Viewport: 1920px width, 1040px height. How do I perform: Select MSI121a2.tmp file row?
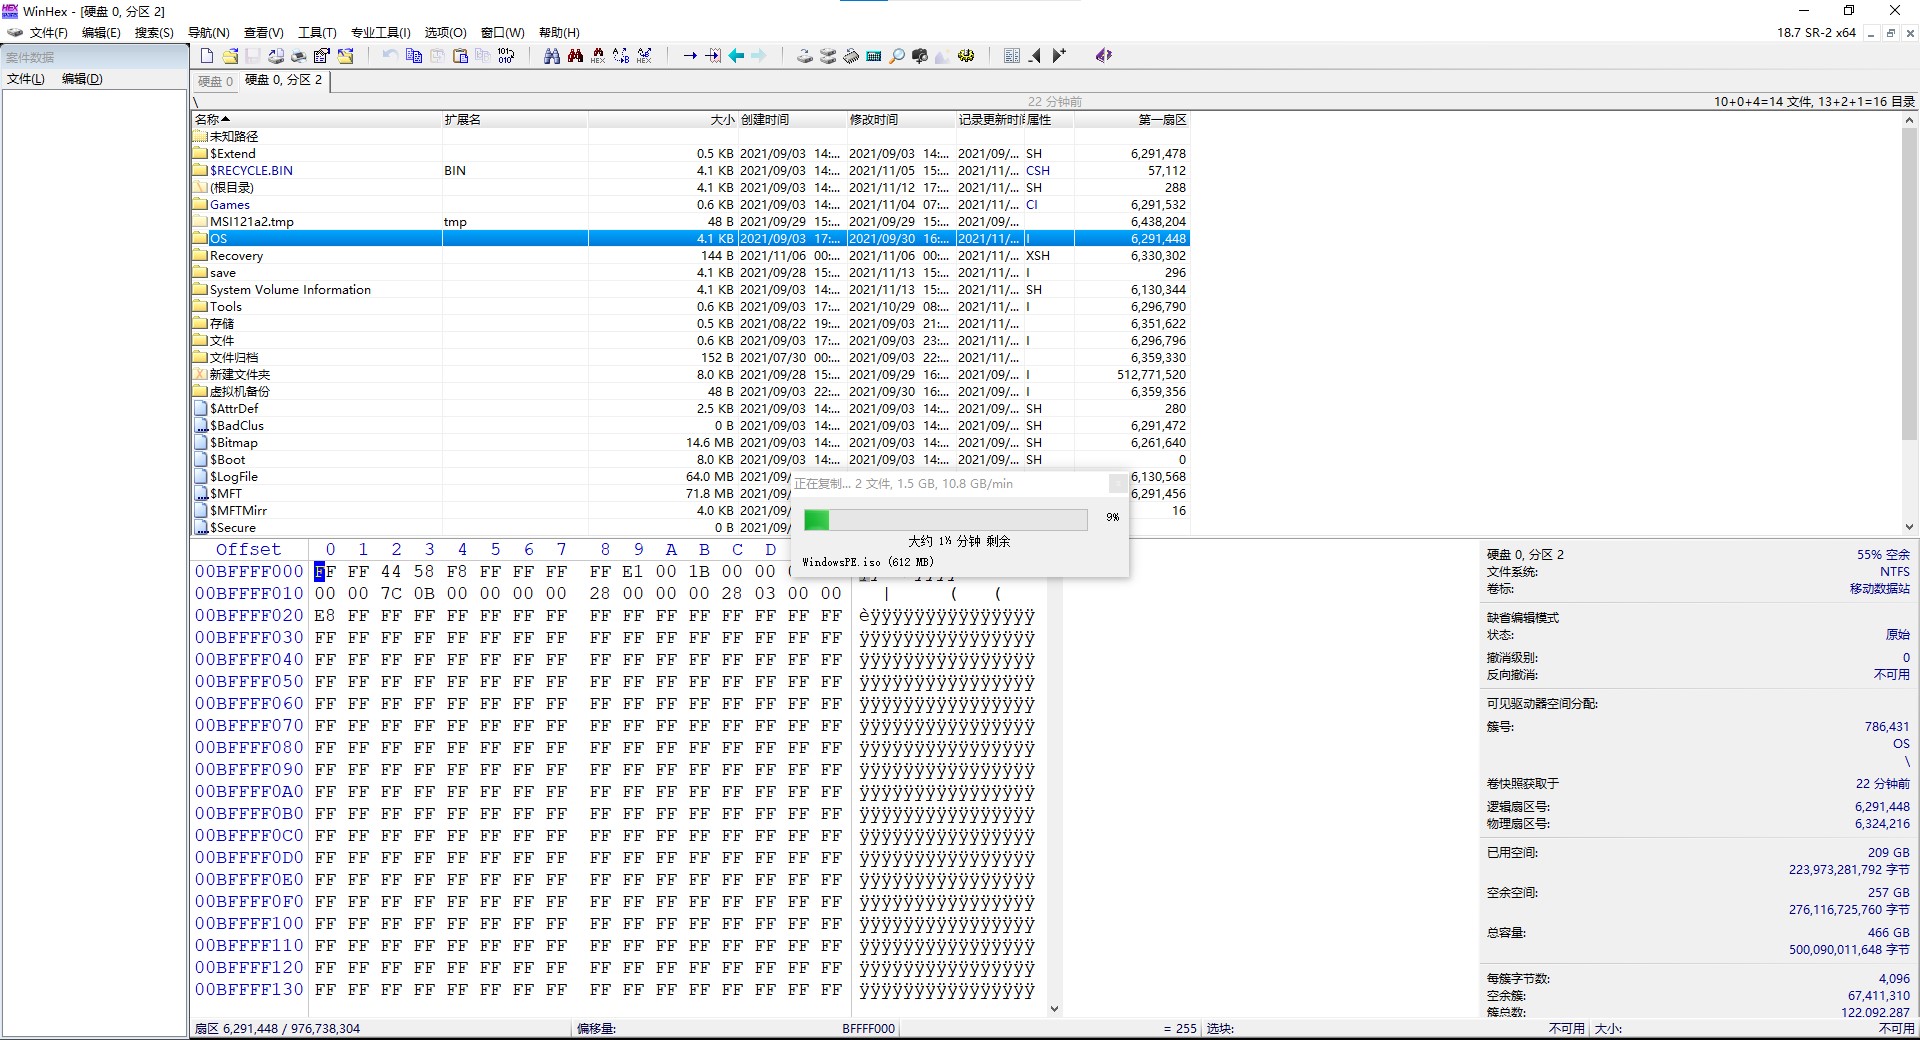pyautogui.click(x=691, y=222)
